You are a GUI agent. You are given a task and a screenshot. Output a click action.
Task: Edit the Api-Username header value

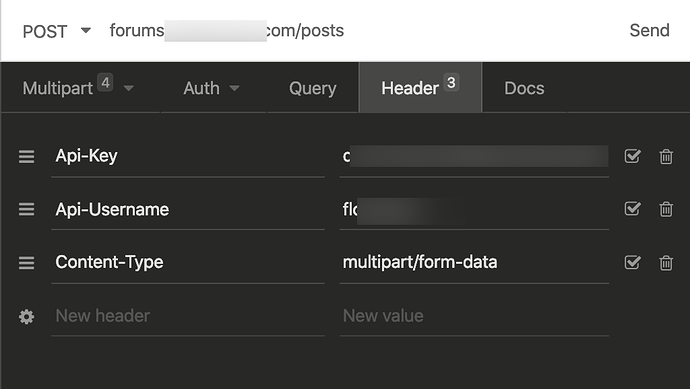click(x=474, y=209)
